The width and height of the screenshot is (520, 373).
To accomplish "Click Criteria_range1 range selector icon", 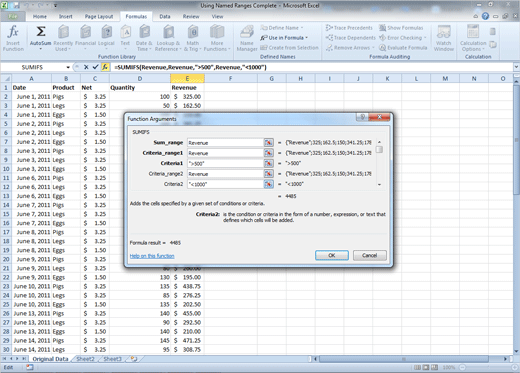I will pyautogui.click(x=268, y=153).
